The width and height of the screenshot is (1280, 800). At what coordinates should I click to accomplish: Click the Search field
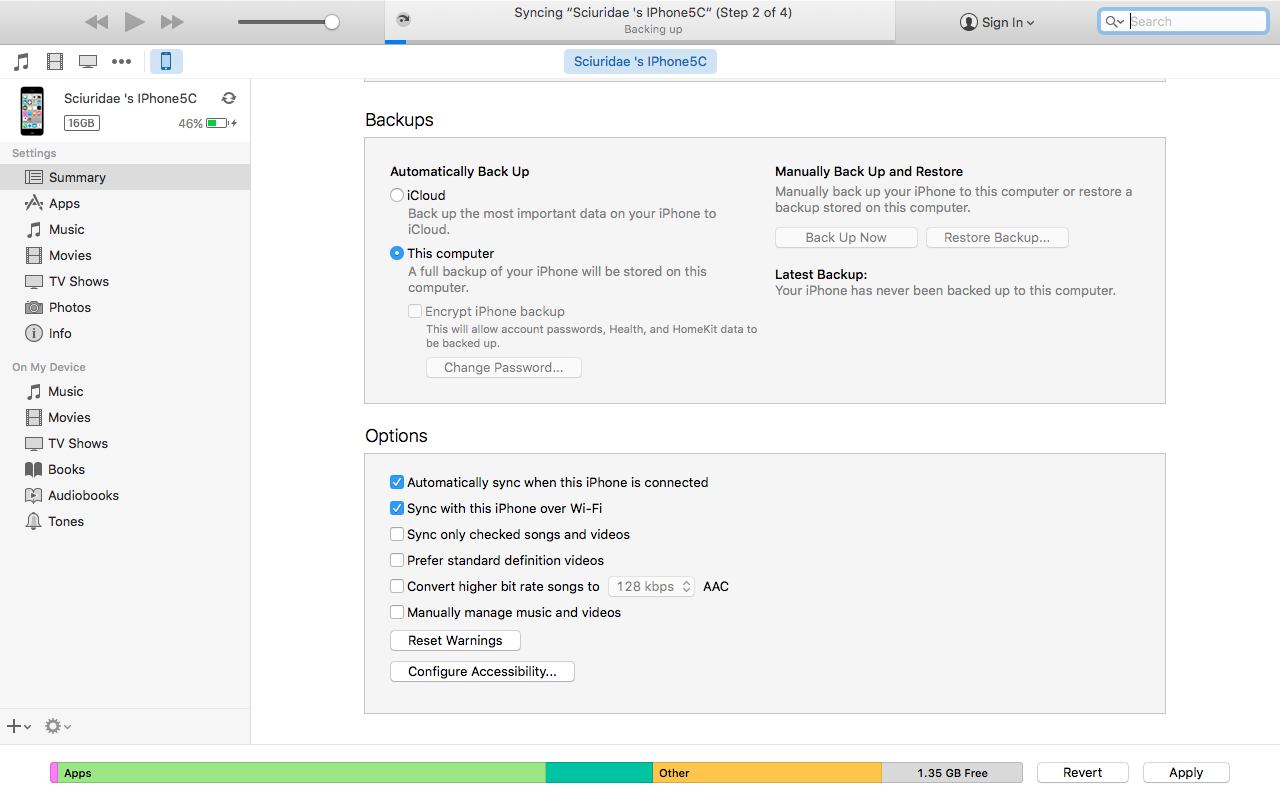tap(1183, 21)
